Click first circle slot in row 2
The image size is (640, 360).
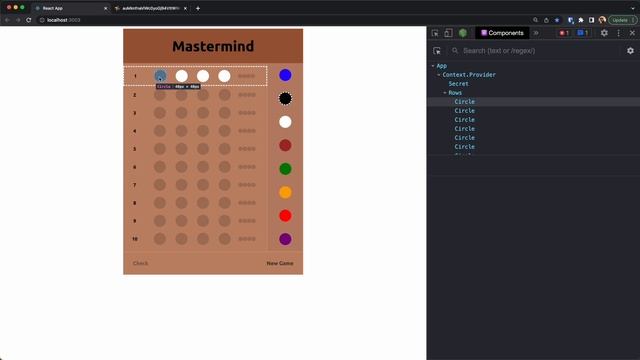pyautogui.click(x=160, y=95)
